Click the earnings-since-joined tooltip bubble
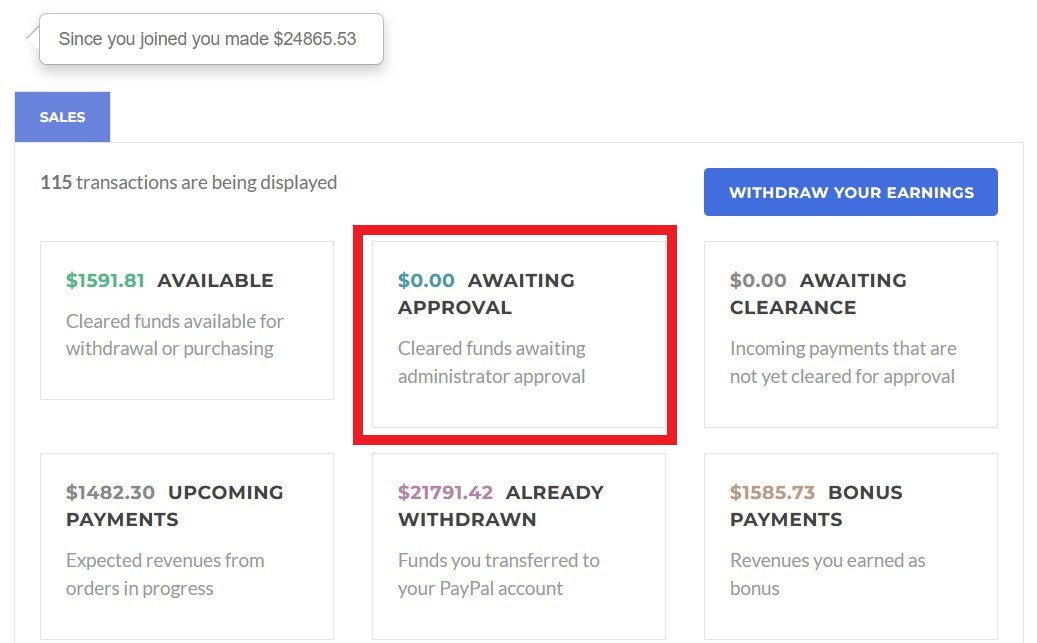This screenshot has height=643, width=1037. (208, 39)
